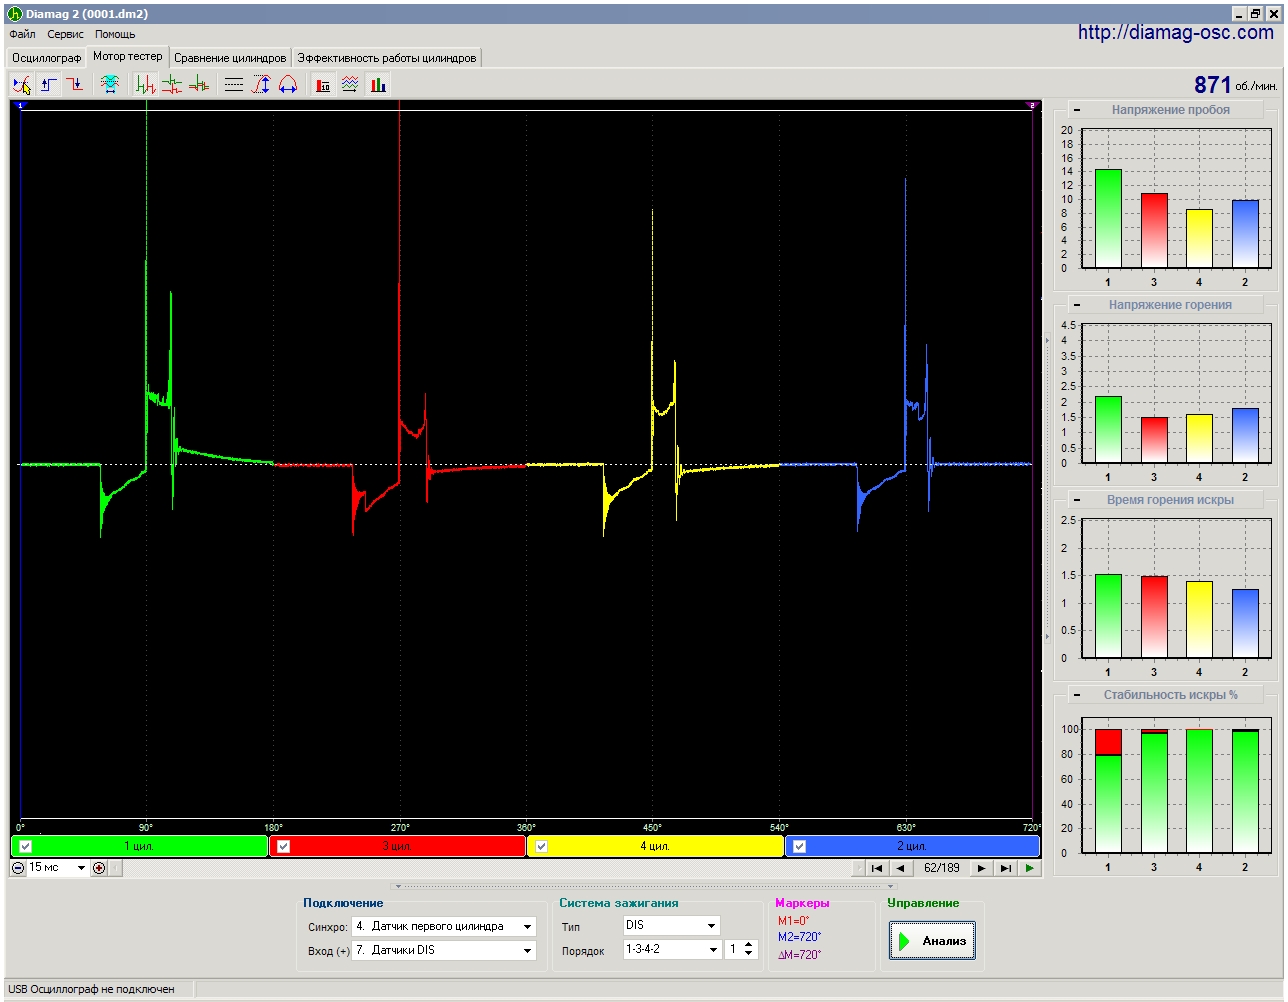
Task: Switch to the Сравнение цилиндров tab
Action: 230,58
